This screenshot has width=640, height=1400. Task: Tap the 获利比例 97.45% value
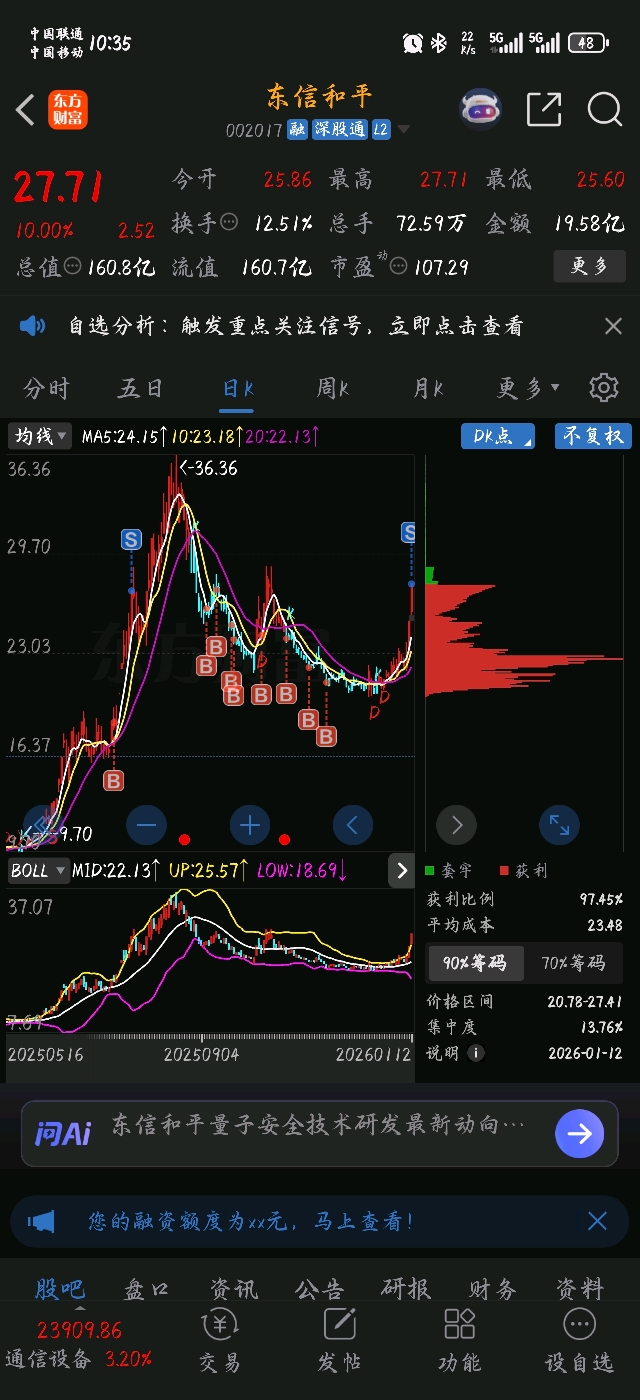[601, 899]
